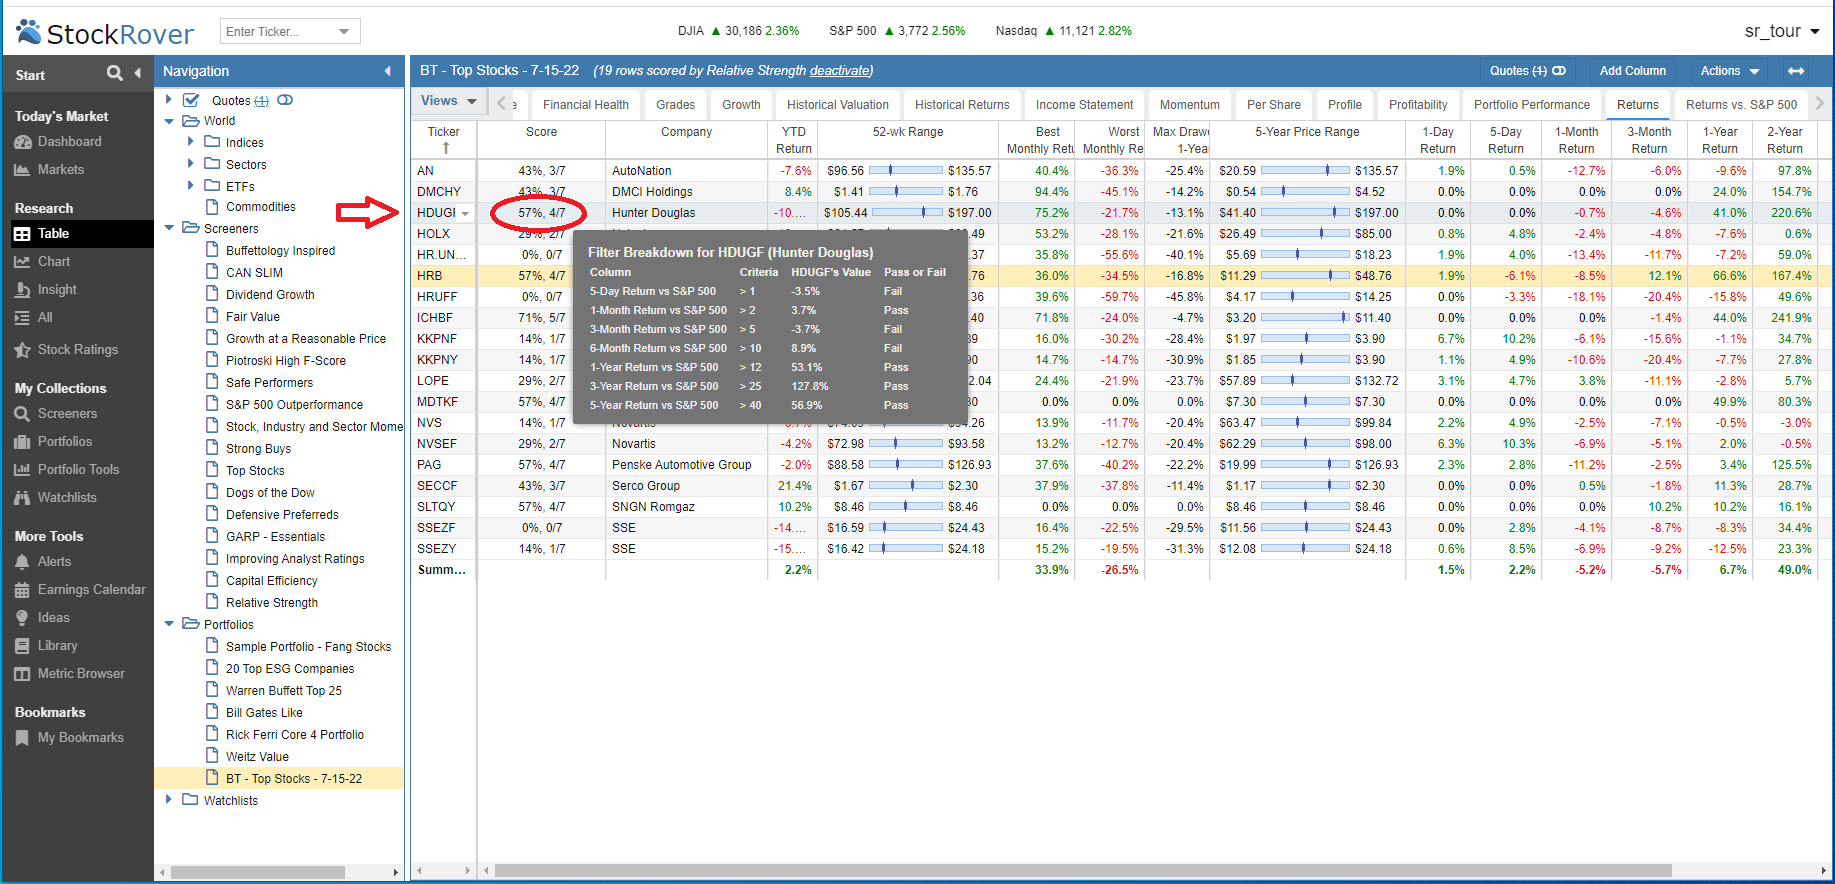Screen dimensions: 1835x884
Task: Collapse the Navigation panel arrow
Action: coord(388,71)
